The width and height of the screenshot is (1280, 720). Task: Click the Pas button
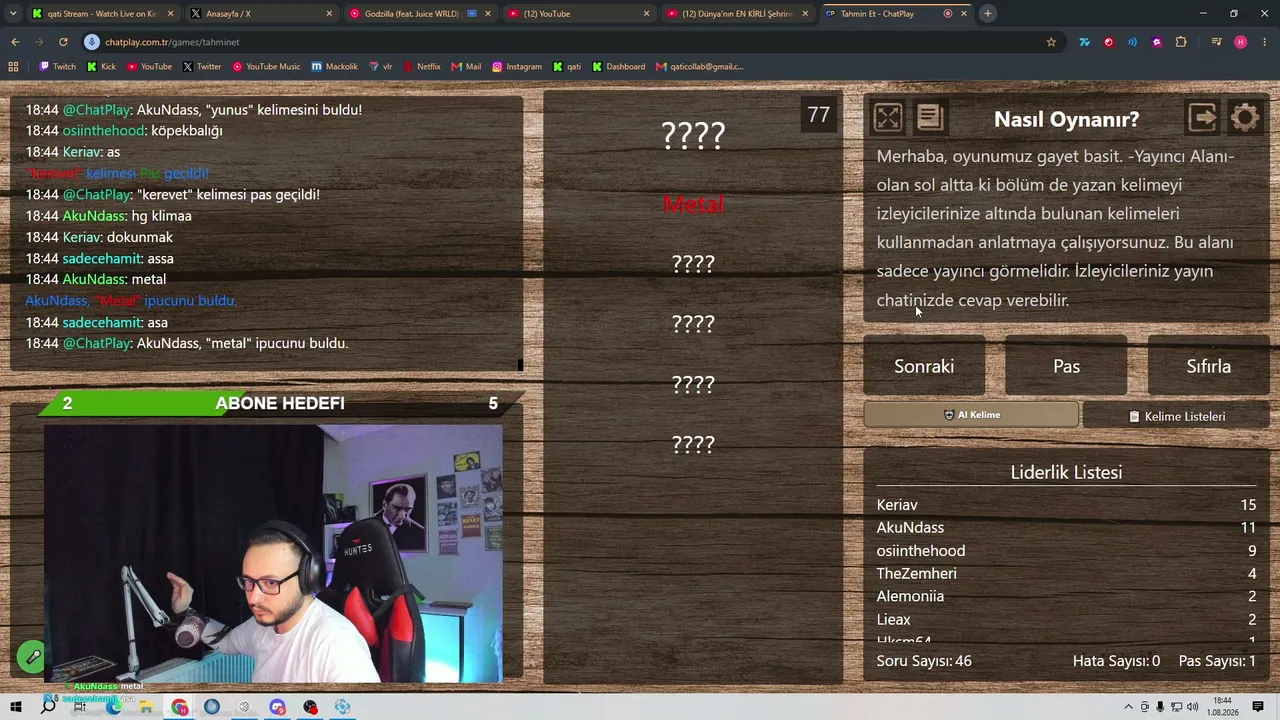(1066, 366)
